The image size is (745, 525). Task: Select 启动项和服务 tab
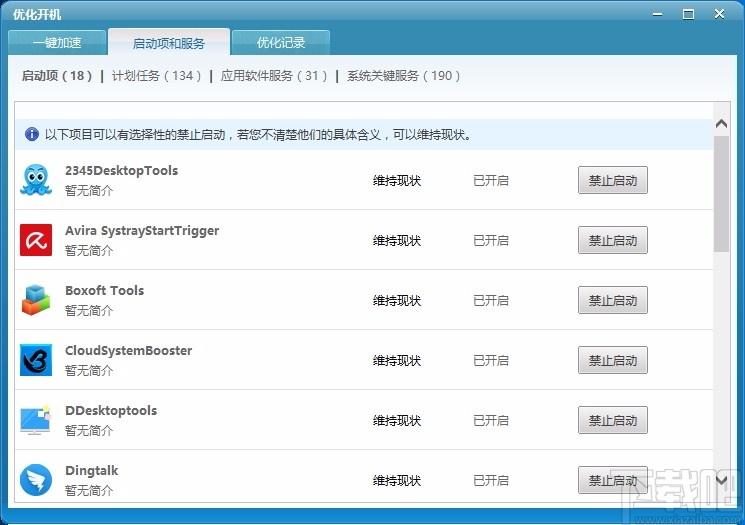(169, 43)
